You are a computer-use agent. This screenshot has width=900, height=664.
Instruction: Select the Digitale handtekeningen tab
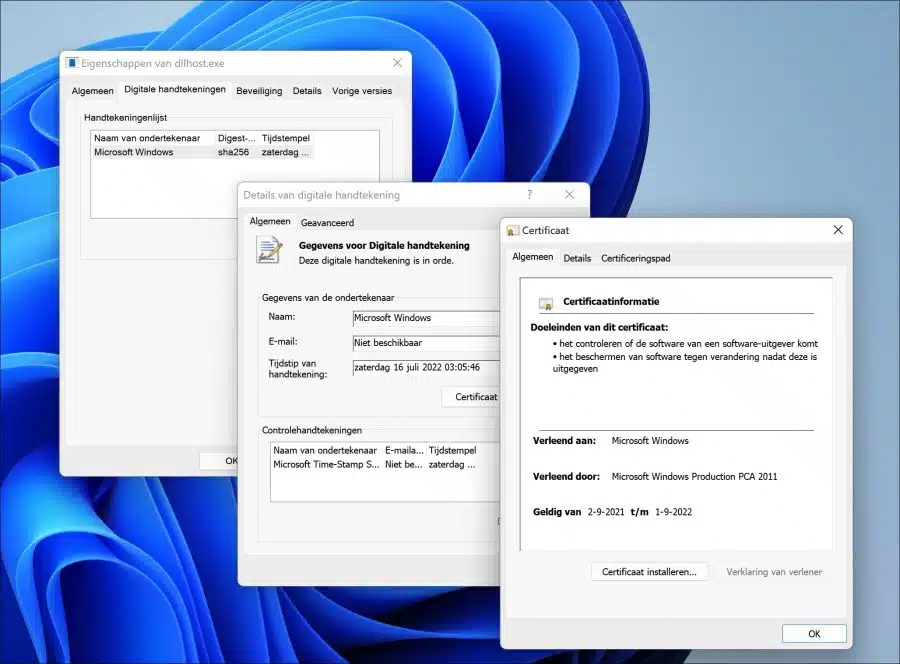coord(174,90)
